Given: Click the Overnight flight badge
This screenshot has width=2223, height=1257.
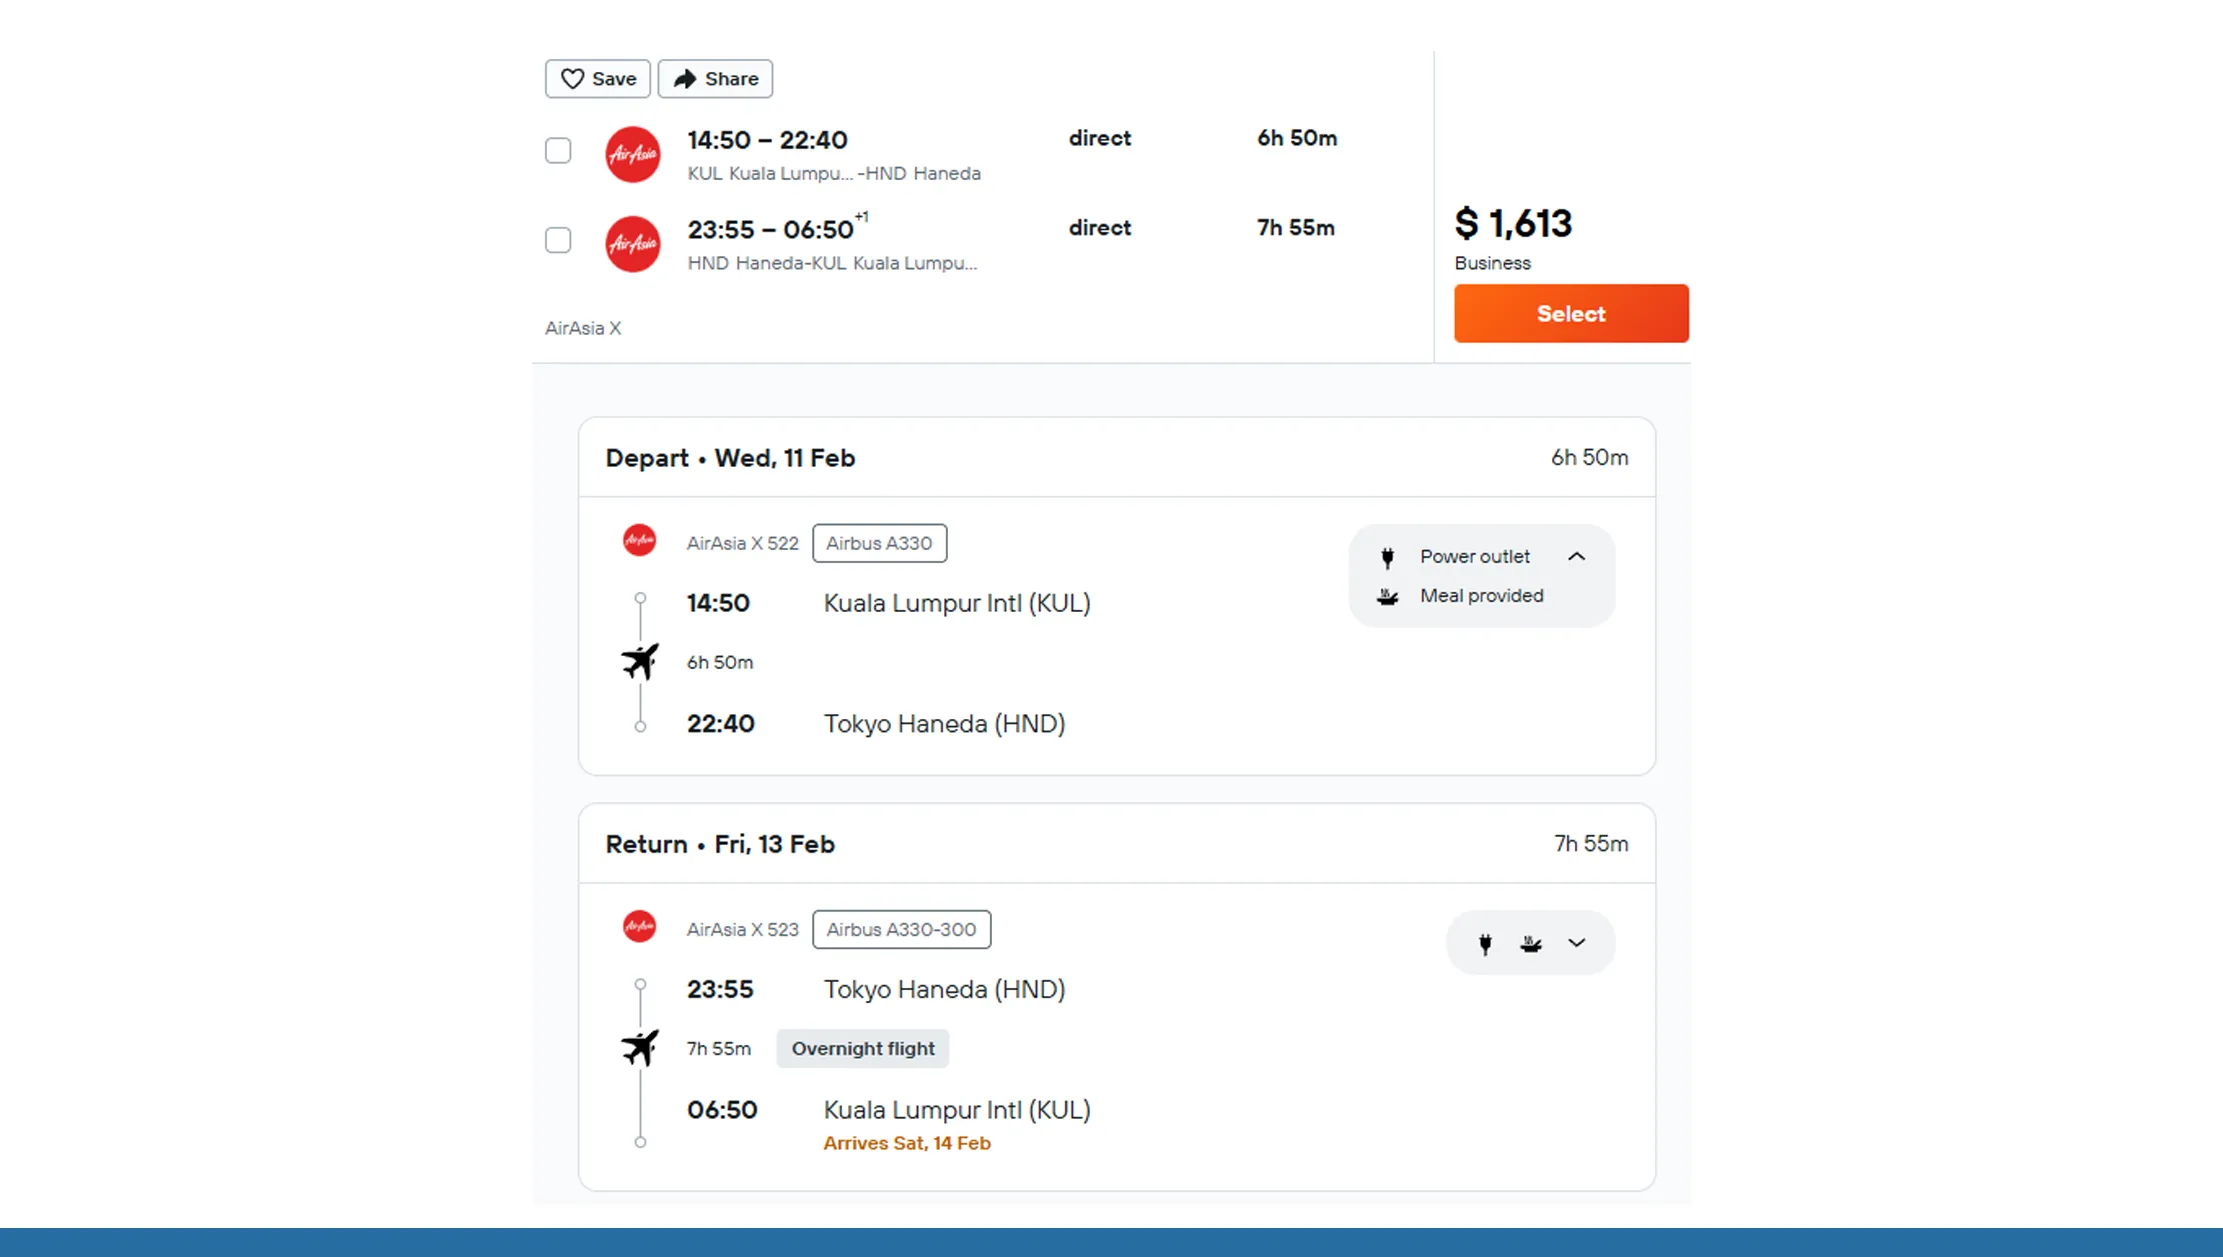Looking at the screenshot, I should pos(863,1049).
